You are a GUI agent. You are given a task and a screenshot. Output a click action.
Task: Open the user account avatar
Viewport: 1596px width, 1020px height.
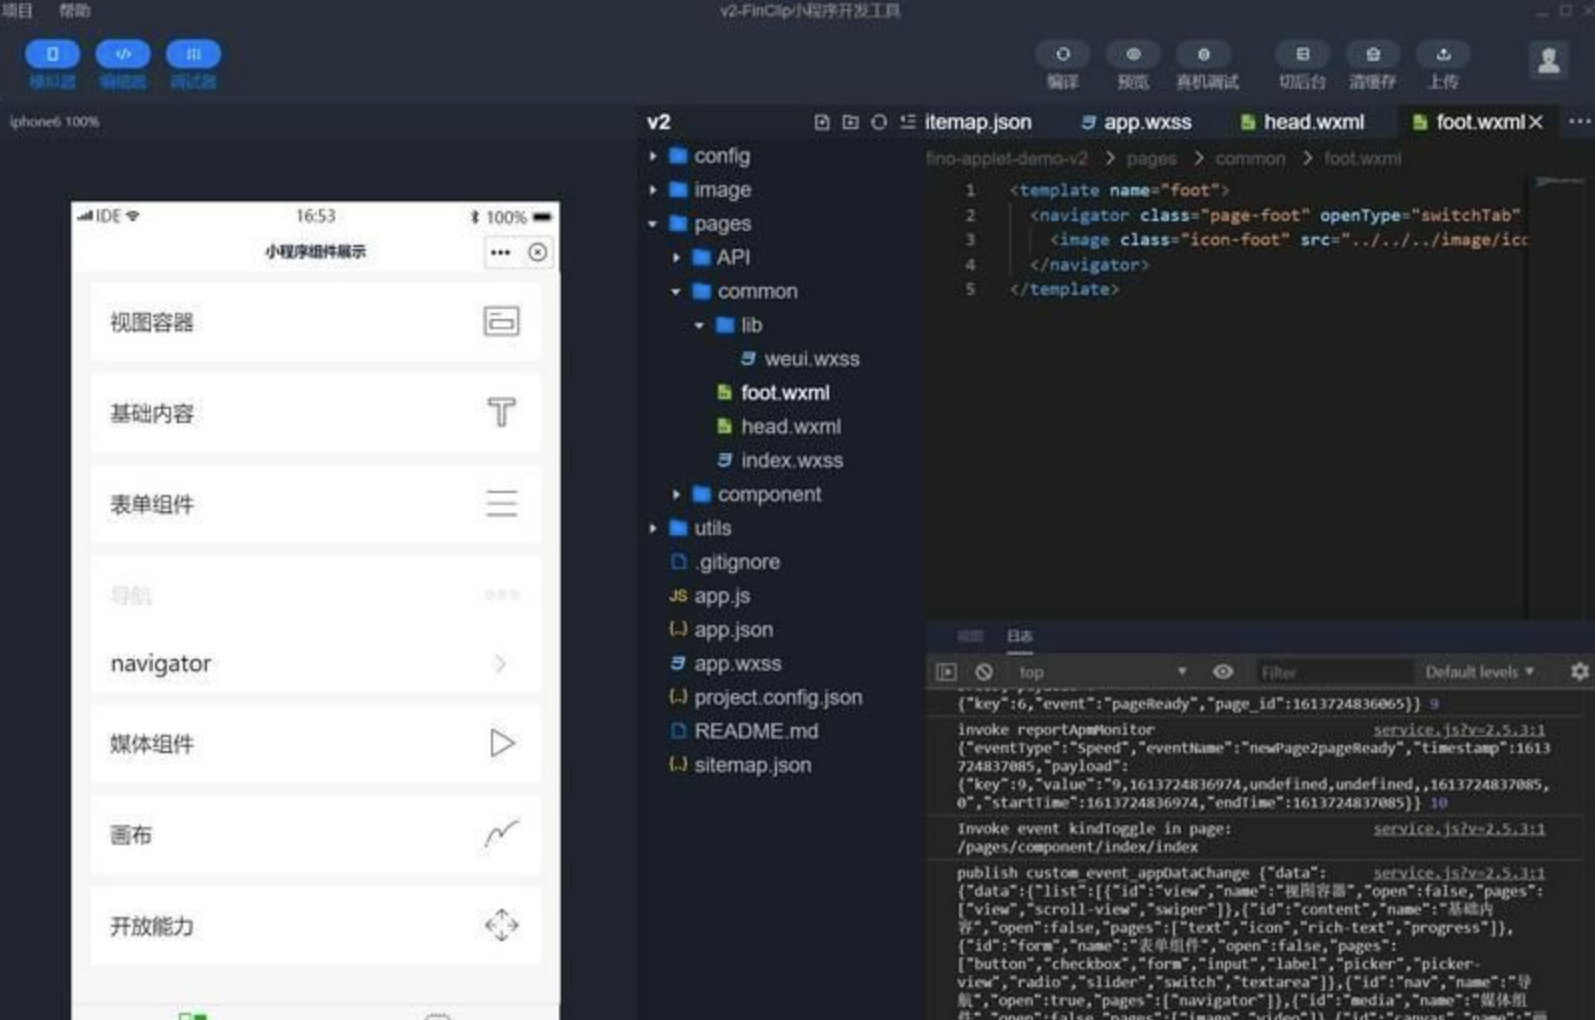tap(1548, 61)
